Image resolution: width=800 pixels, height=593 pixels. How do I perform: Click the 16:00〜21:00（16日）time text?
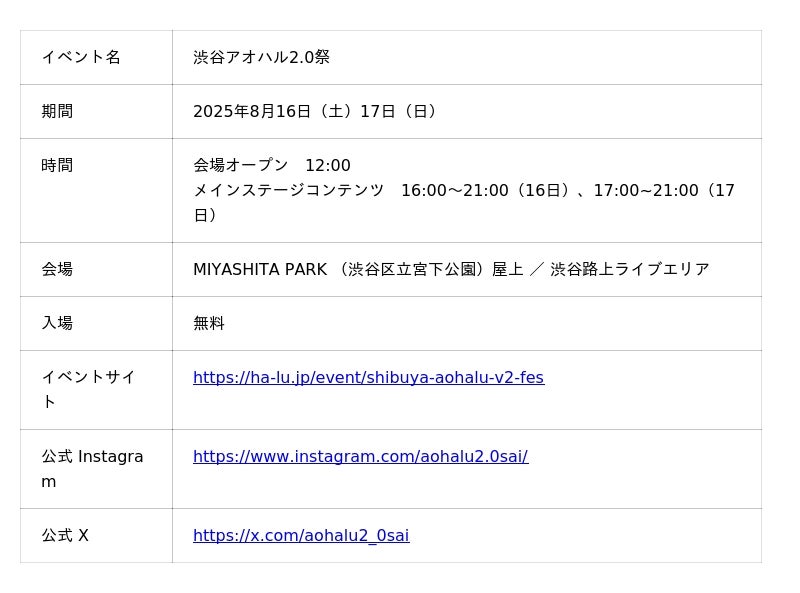point(484,190)
